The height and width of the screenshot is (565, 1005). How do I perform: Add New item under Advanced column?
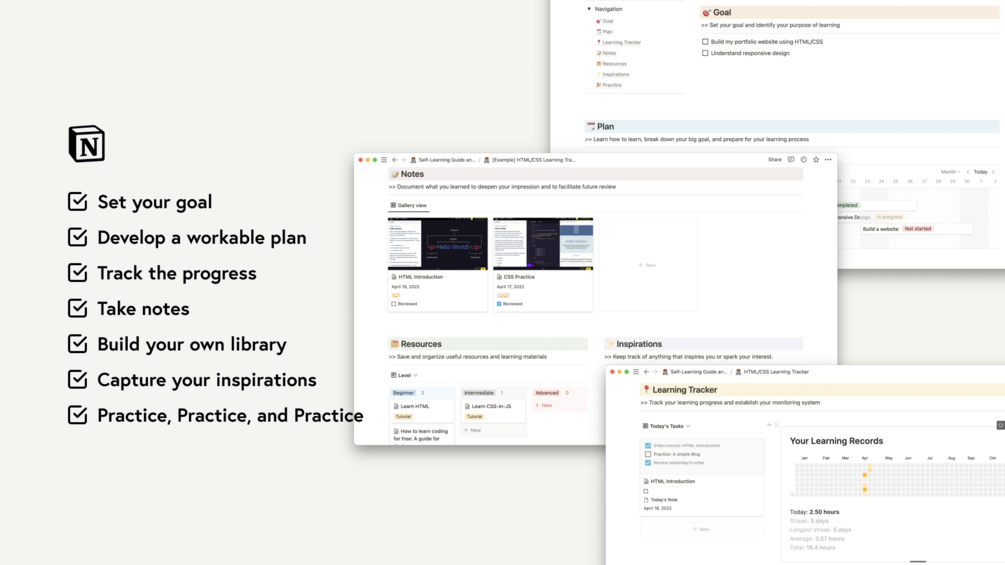544,405
